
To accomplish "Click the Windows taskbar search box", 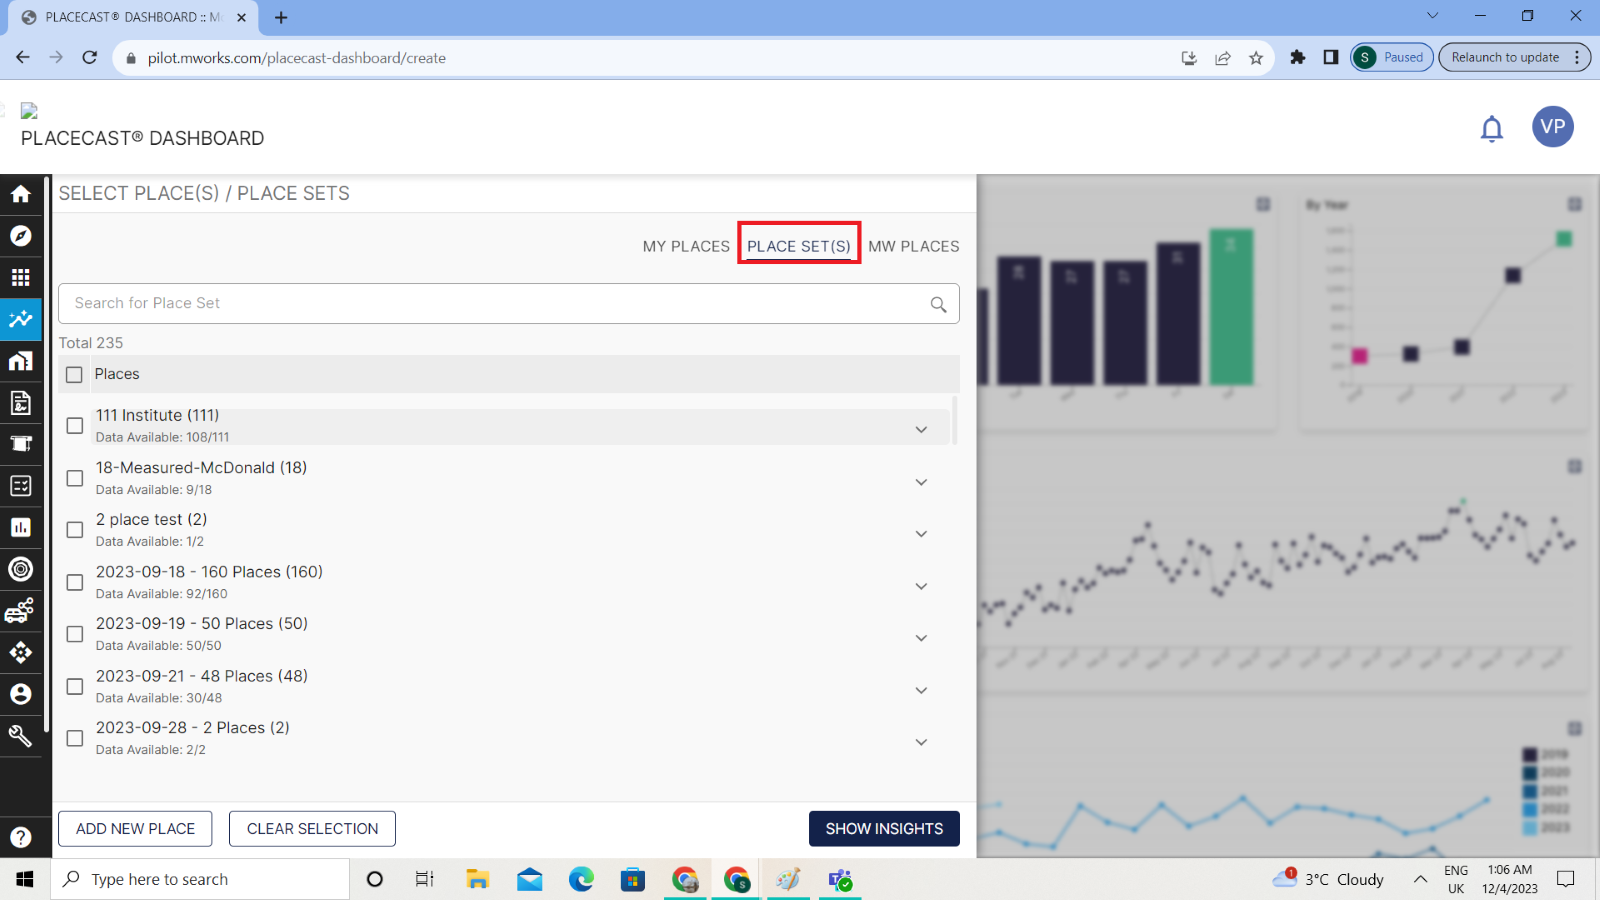I will click(200, 879).
